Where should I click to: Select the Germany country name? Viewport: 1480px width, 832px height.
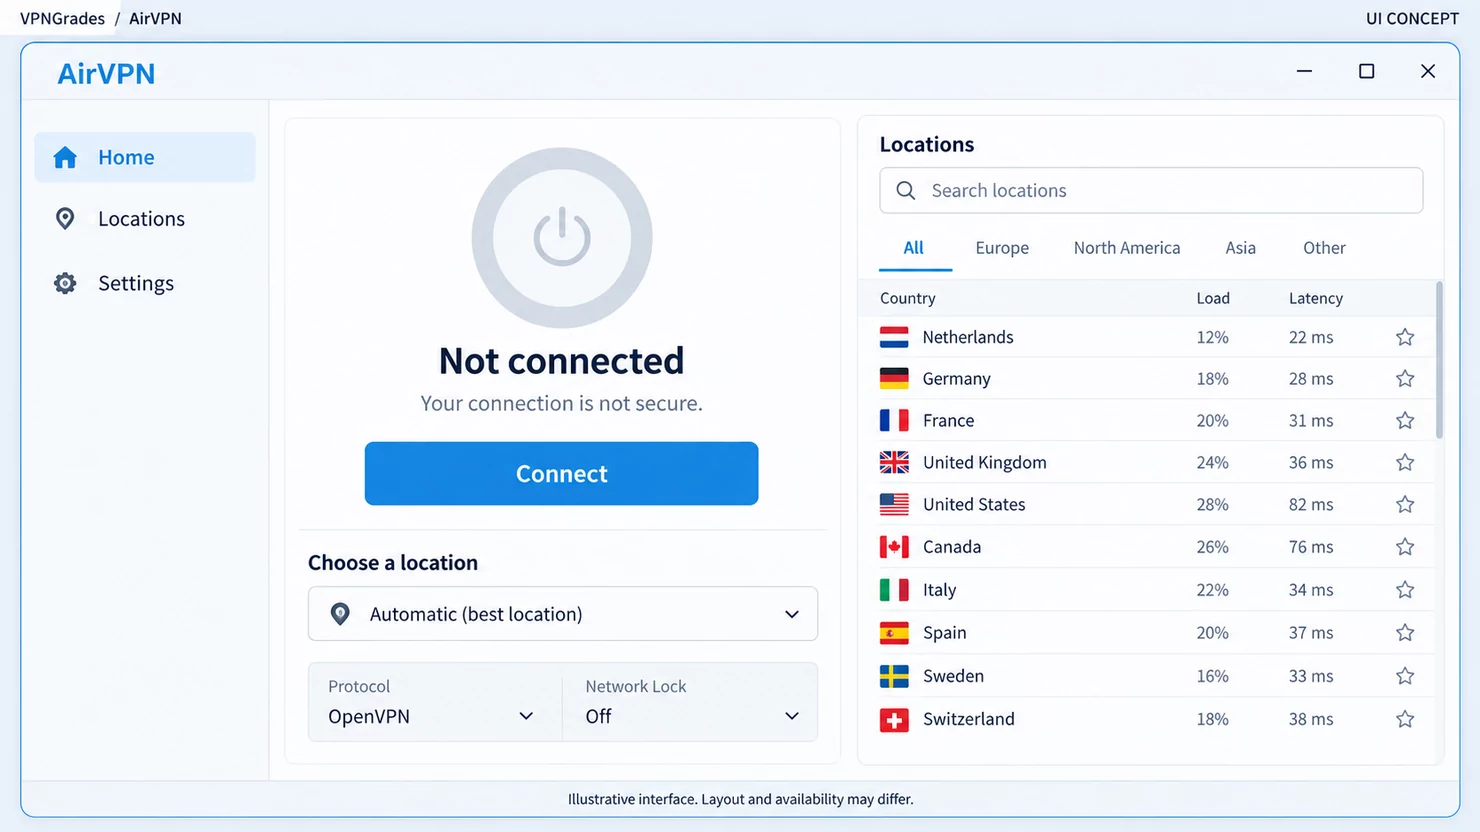(956, 379)
